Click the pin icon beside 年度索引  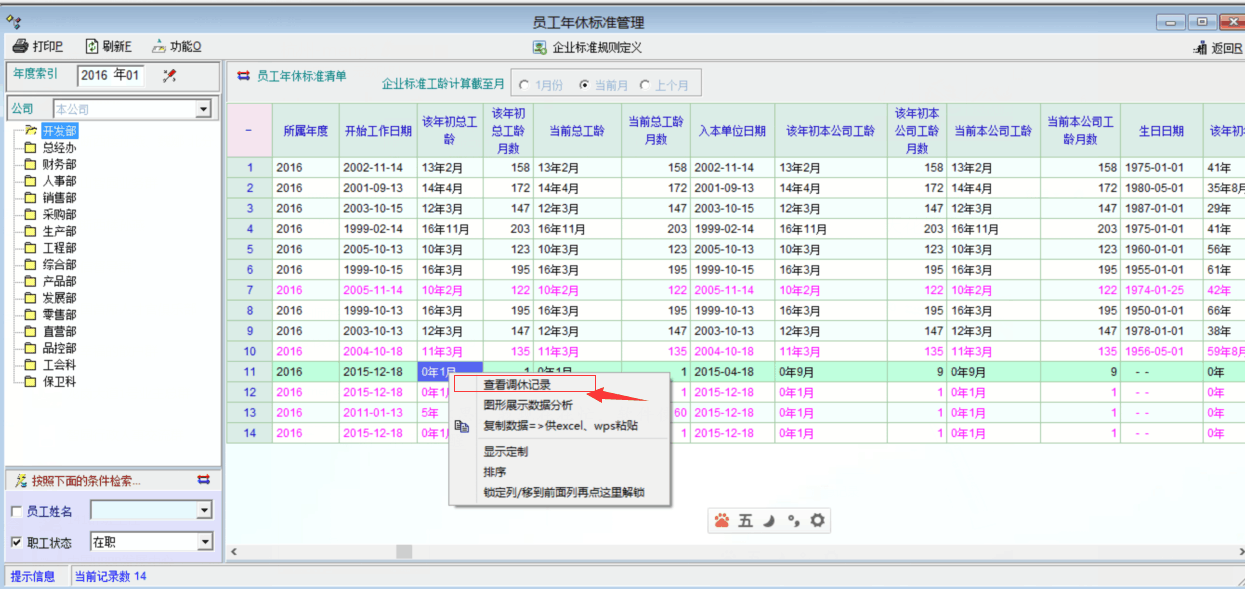pos(169,75)
